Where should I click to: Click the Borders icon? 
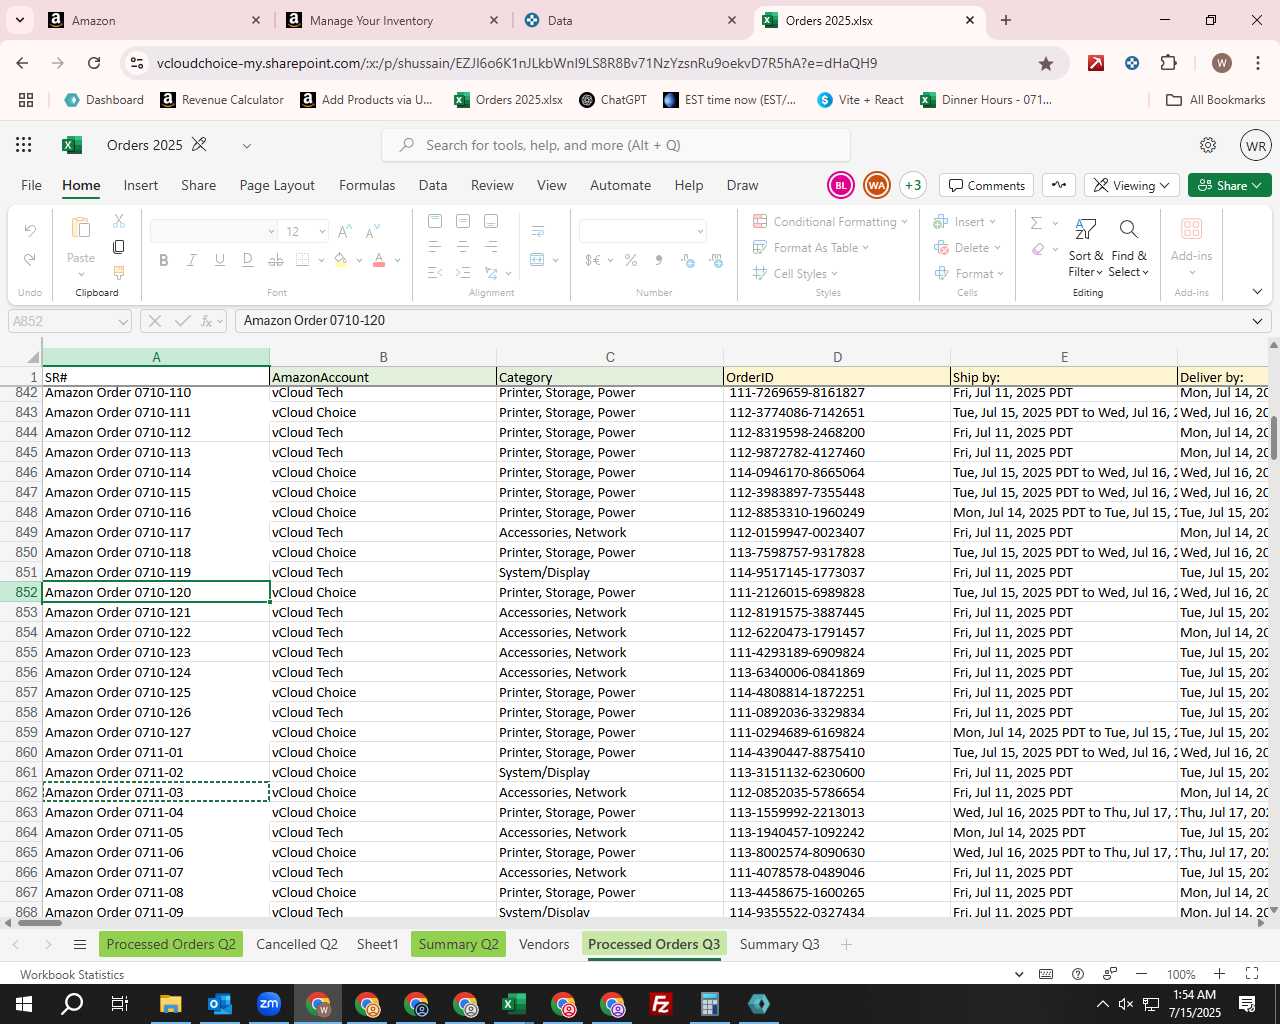coord(303,260)
